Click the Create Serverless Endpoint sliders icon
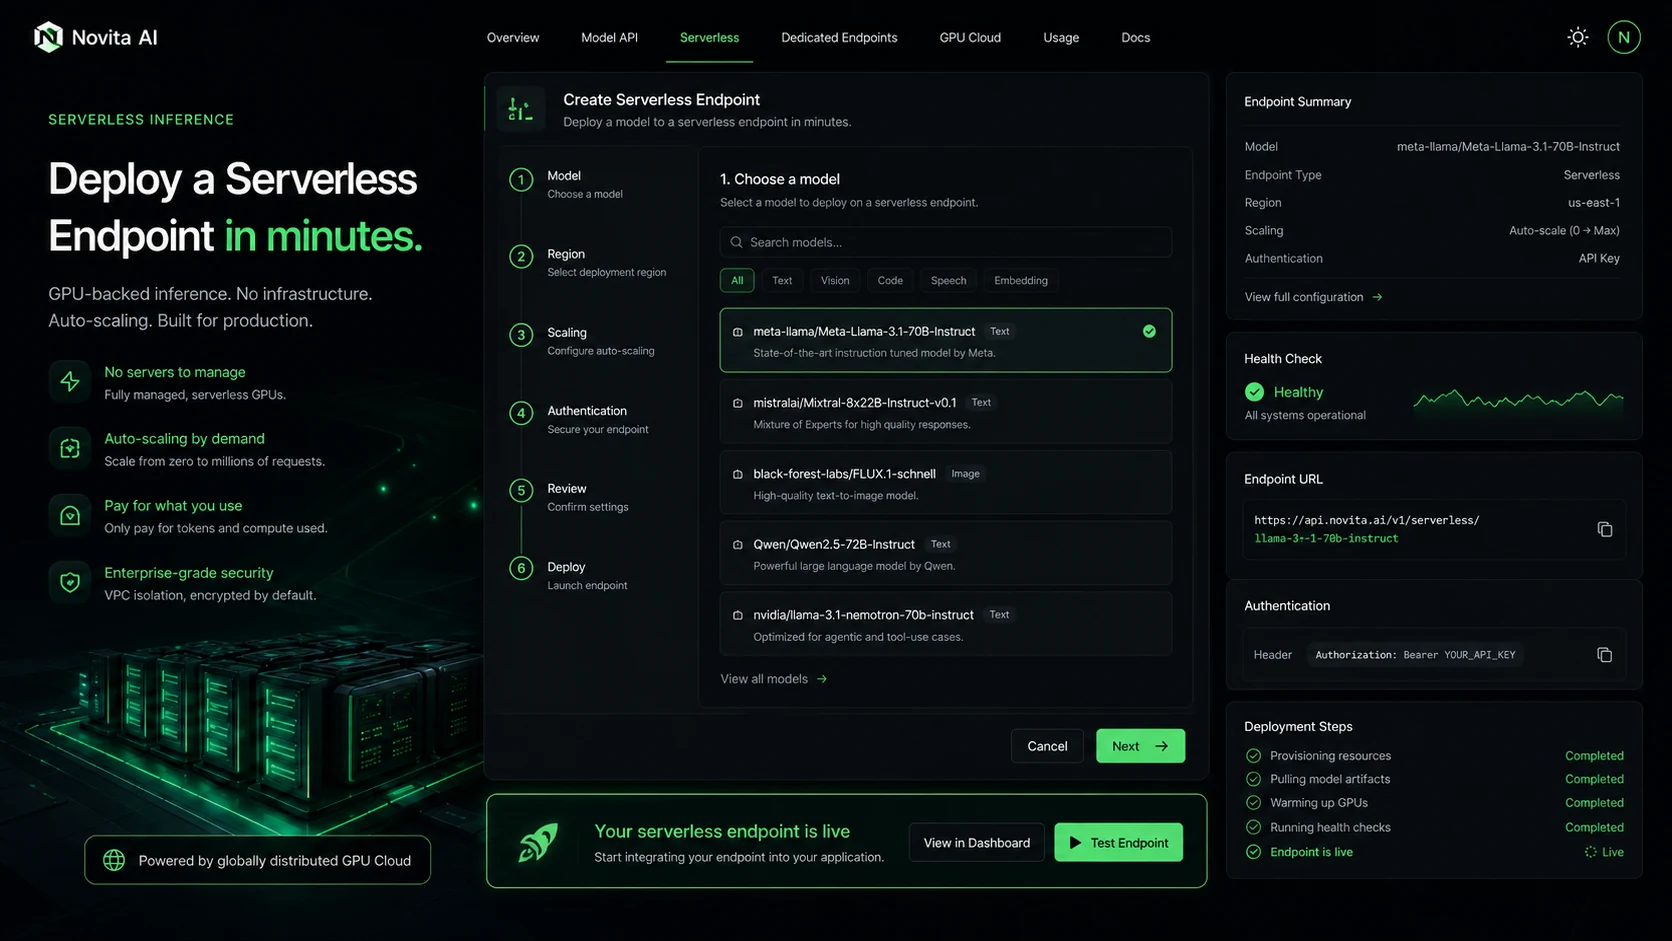 (x=520, y=109)
